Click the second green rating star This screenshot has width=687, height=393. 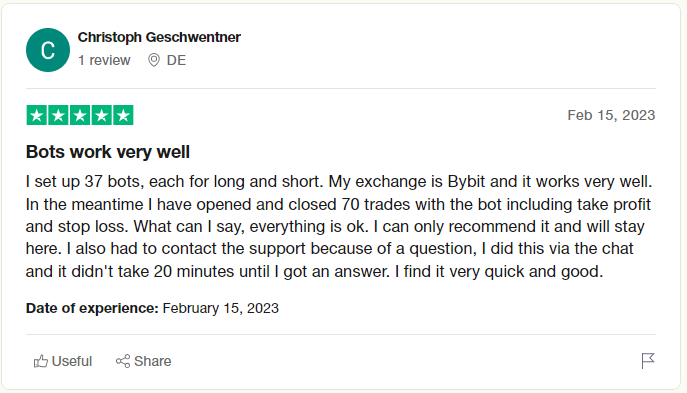pos(58,115)
